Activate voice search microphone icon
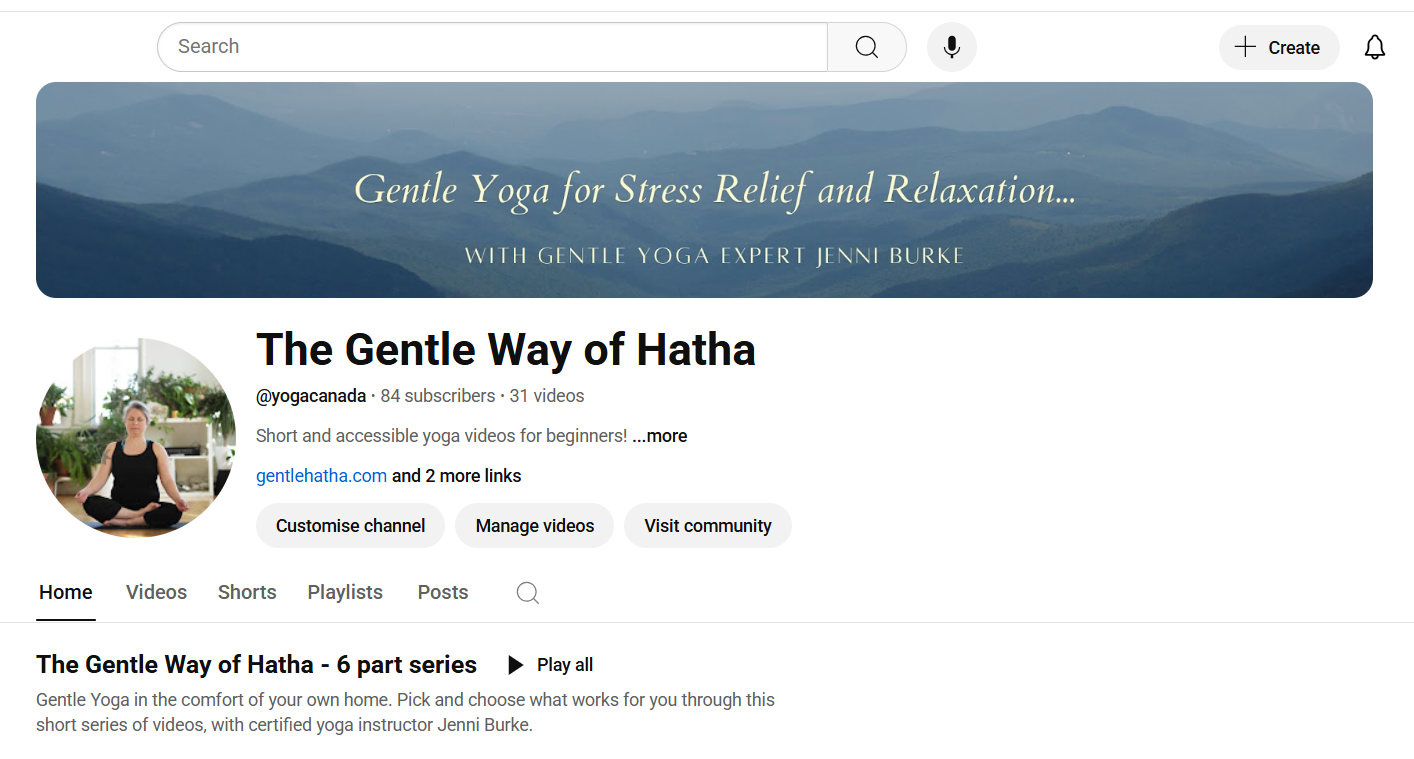1414x759 pixels. [x=951, y=47]
